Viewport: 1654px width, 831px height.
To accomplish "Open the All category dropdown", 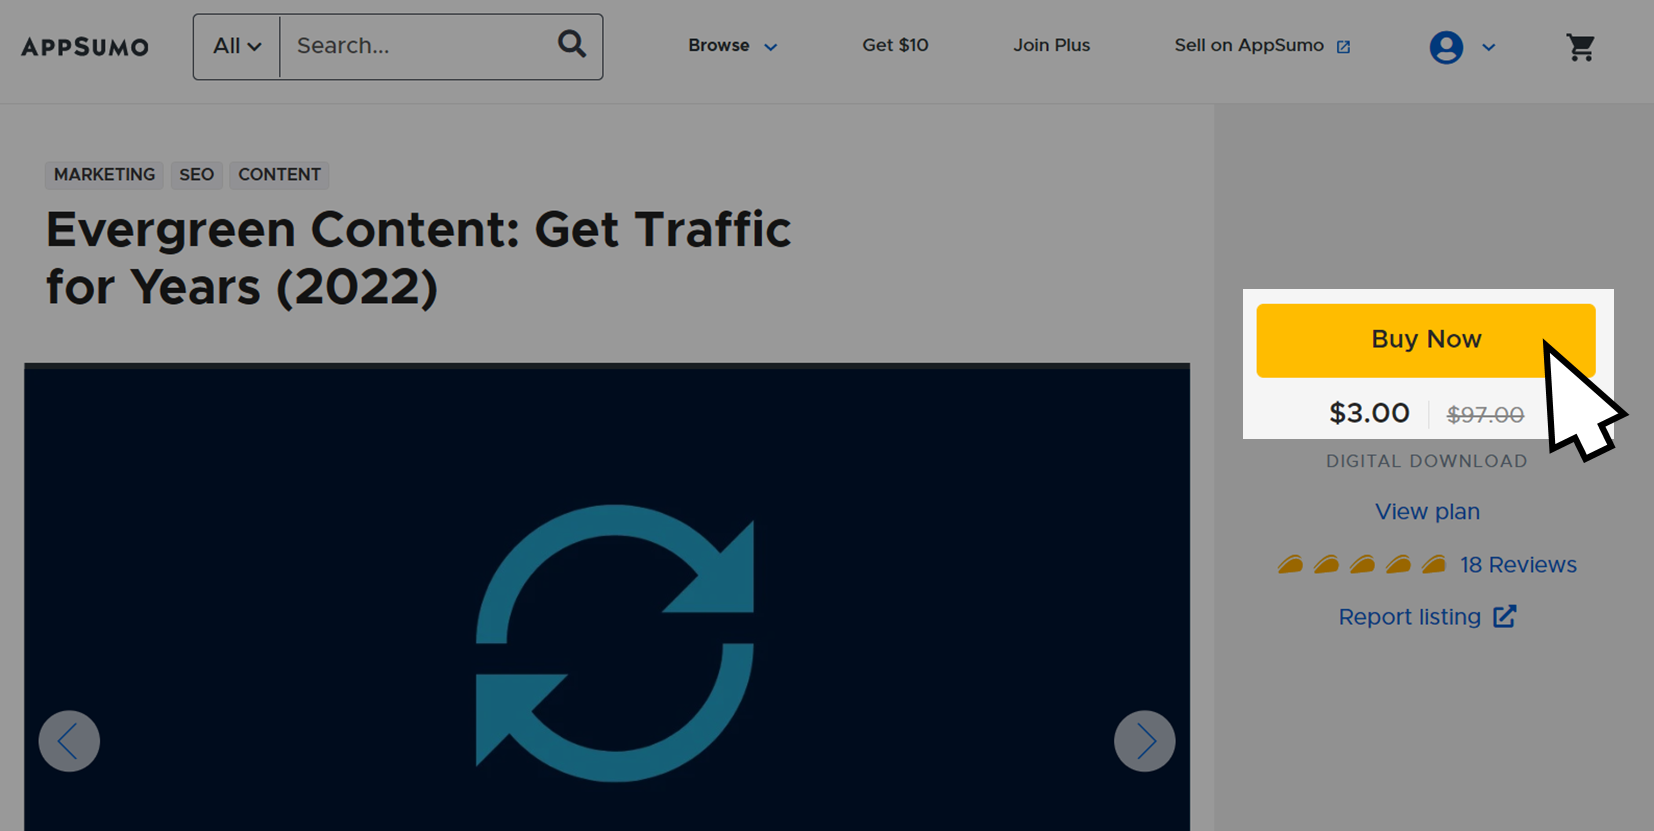I will 237,46.
